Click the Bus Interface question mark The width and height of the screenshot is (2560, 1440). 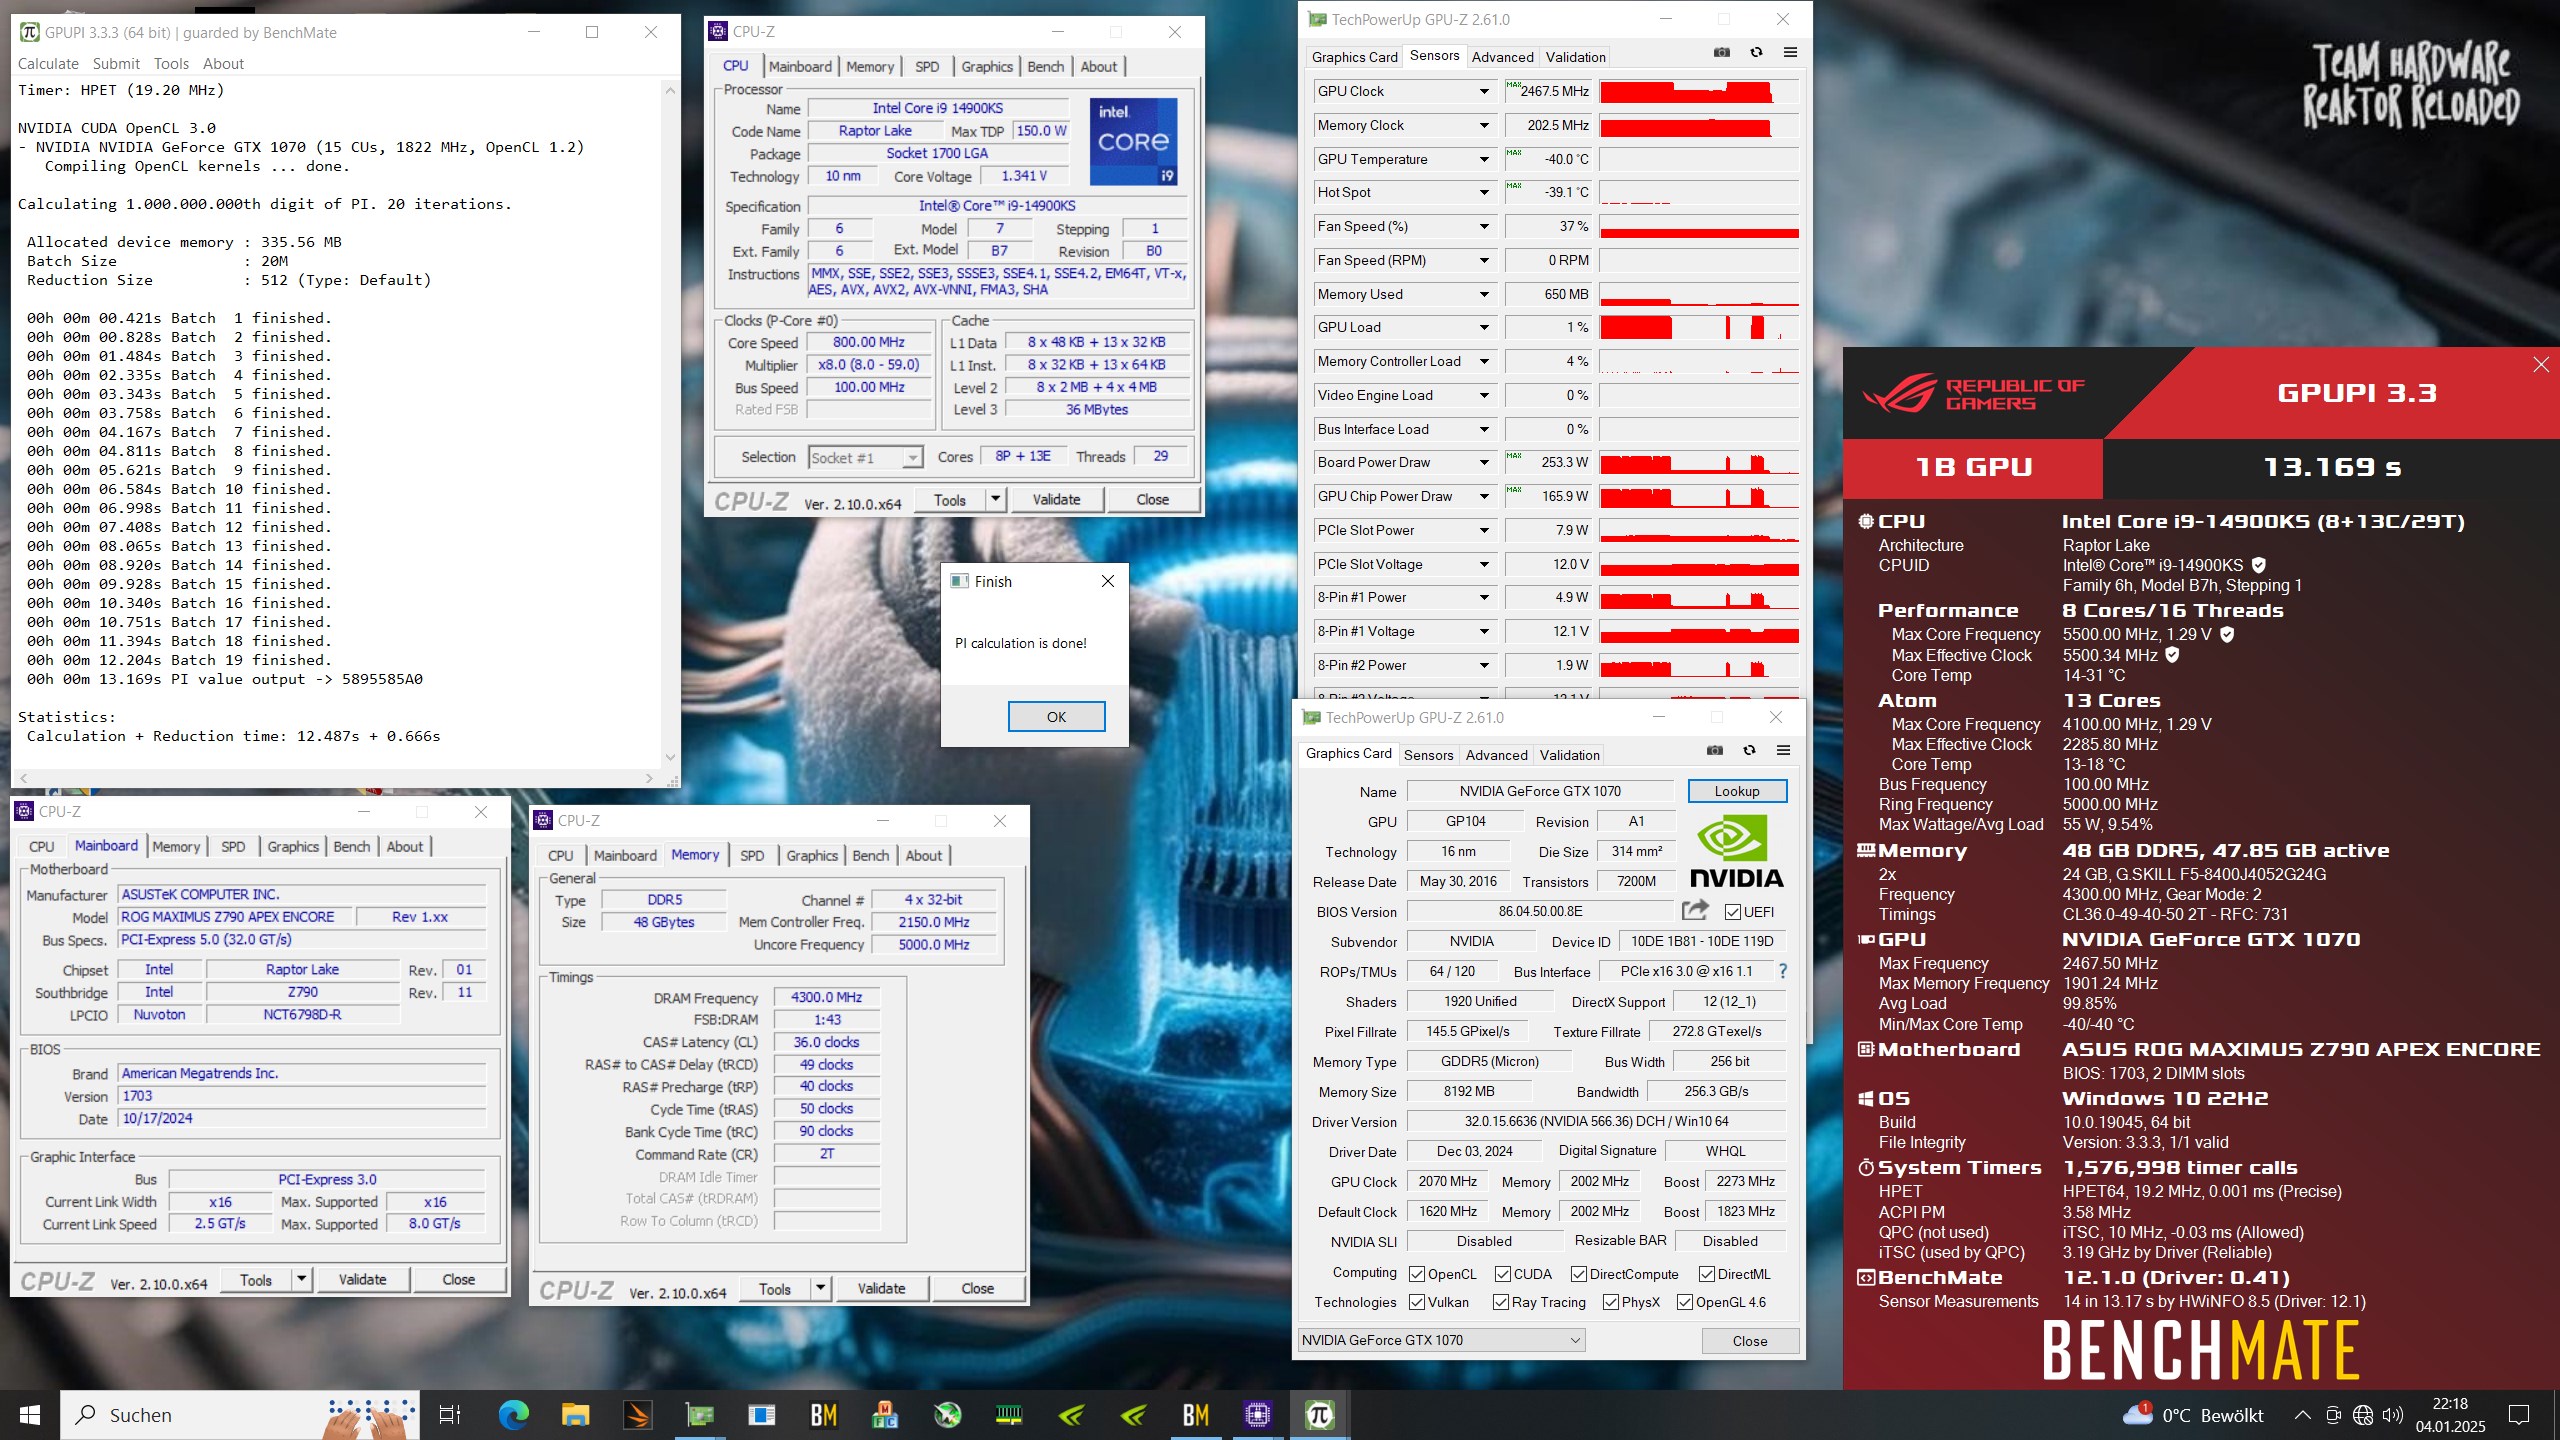1782,971
